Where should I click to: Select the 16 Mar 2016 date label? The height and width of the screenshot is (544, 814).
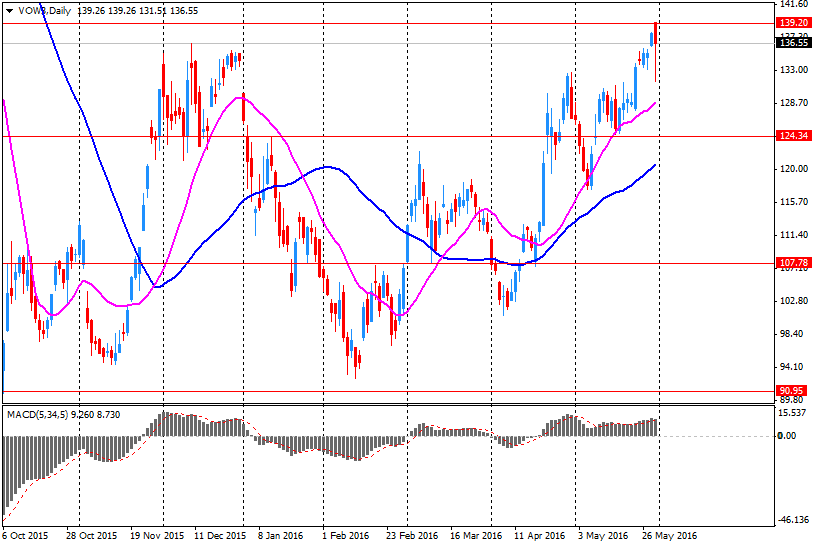coord(476,535)
